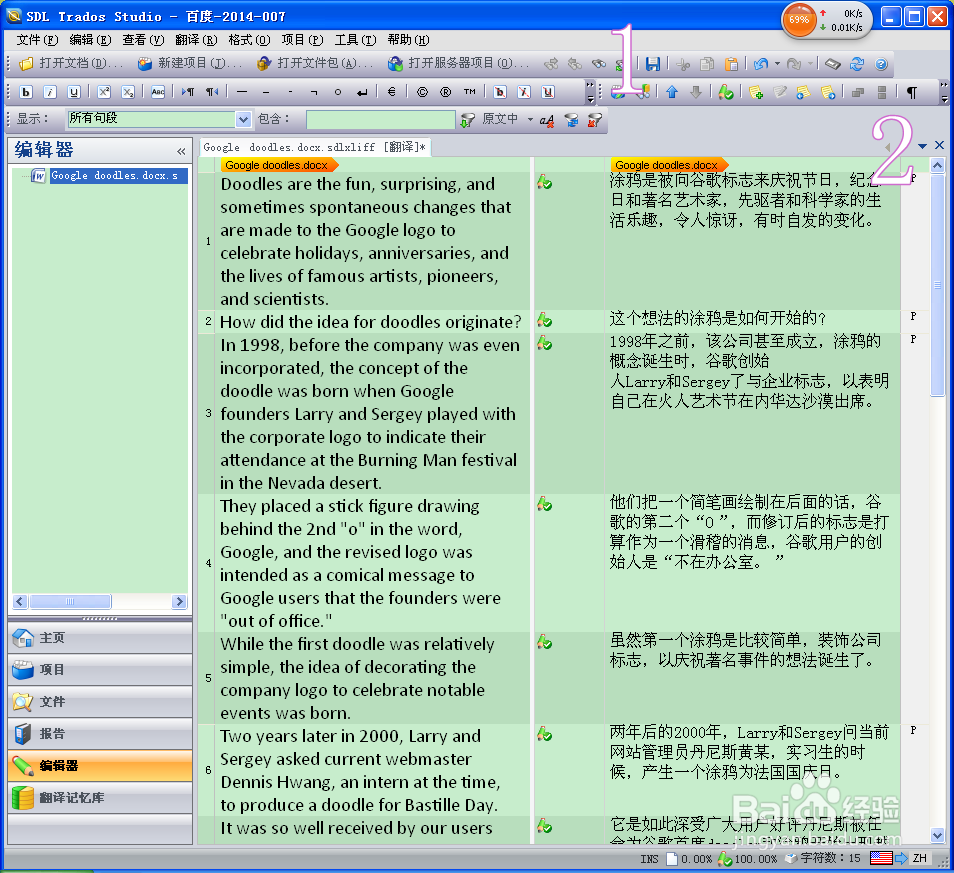954x873 pixels.
Task: Apply Superscript with the X² icon
Action: [104, 92]
